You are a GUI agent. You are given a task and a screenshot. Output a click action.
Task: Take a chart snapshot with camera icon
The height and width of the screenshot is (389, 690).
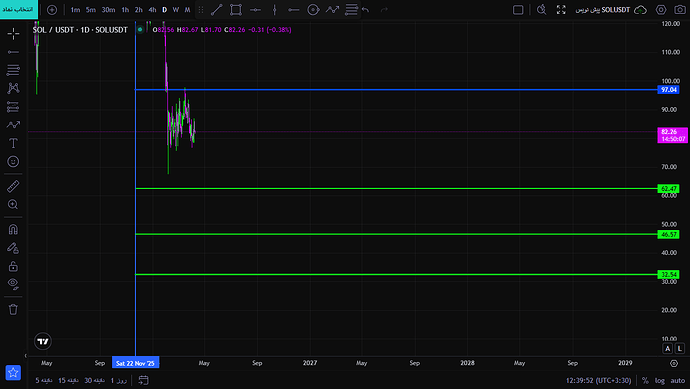tap(680, 10)
